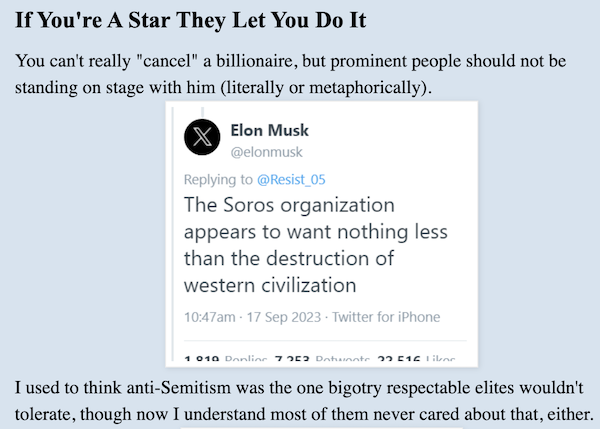Screen dimensions: 600x429
Task: Click the horizontal divider below the timestamp
Action: point(325,340)
